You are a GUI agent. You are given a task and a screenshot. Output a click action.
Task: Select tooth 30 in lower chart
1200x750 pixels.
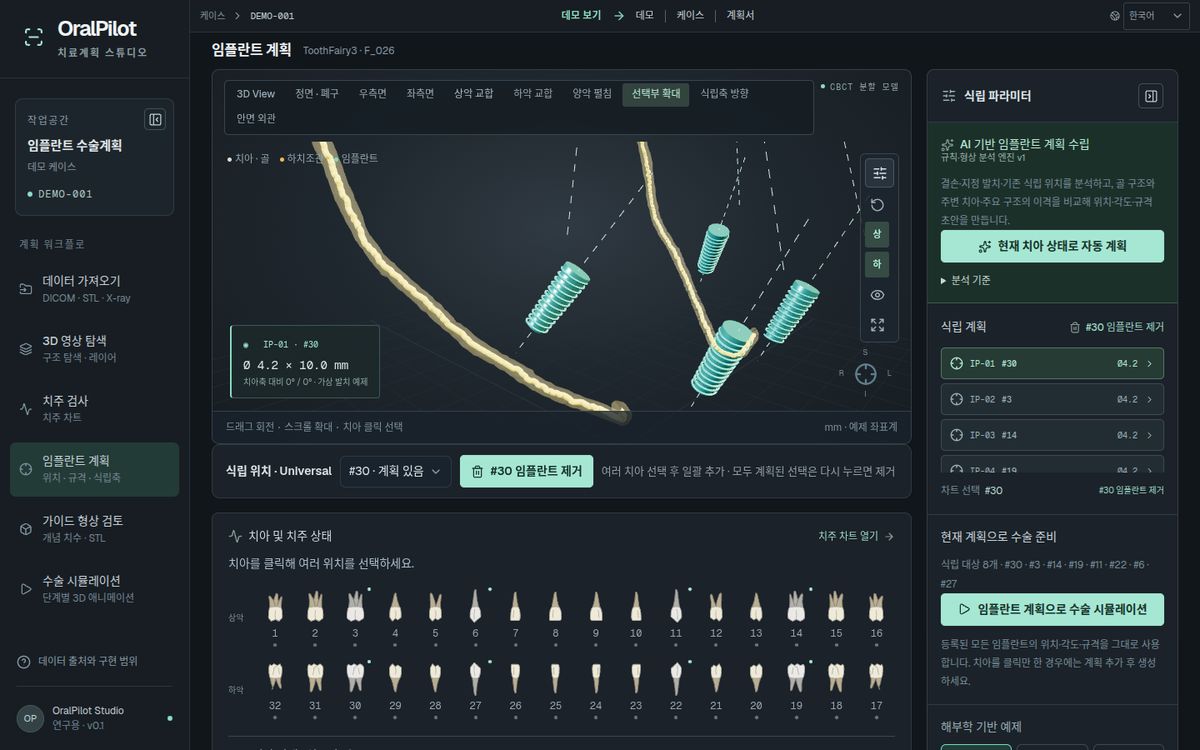pyautogui.click(x=355, y=687)
